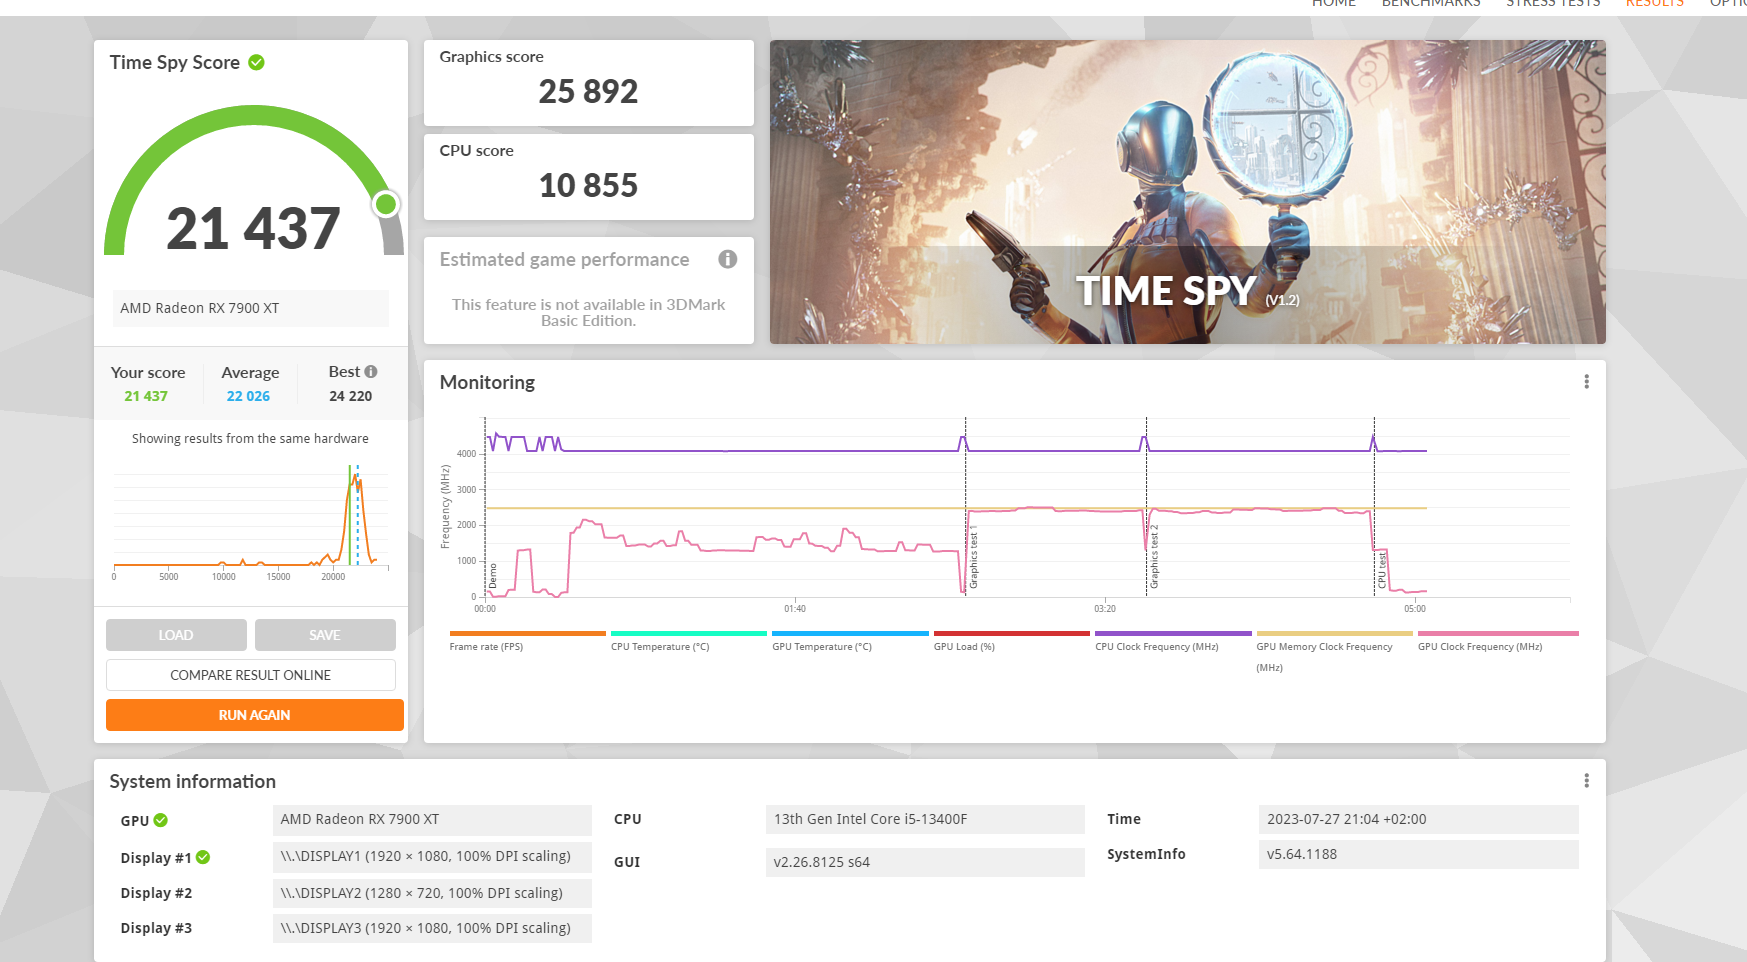The height and width of the screenshot is (962, 1747).
Task: Click the GUI version v2.26.8125 s64
Action: (925, 862)
